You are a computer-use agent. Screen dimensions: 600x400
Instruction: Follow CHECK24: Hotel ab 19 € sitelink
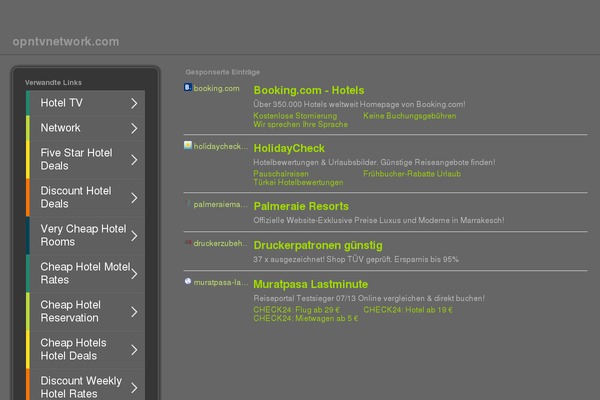pyautogui.click(x=408, y=310)
